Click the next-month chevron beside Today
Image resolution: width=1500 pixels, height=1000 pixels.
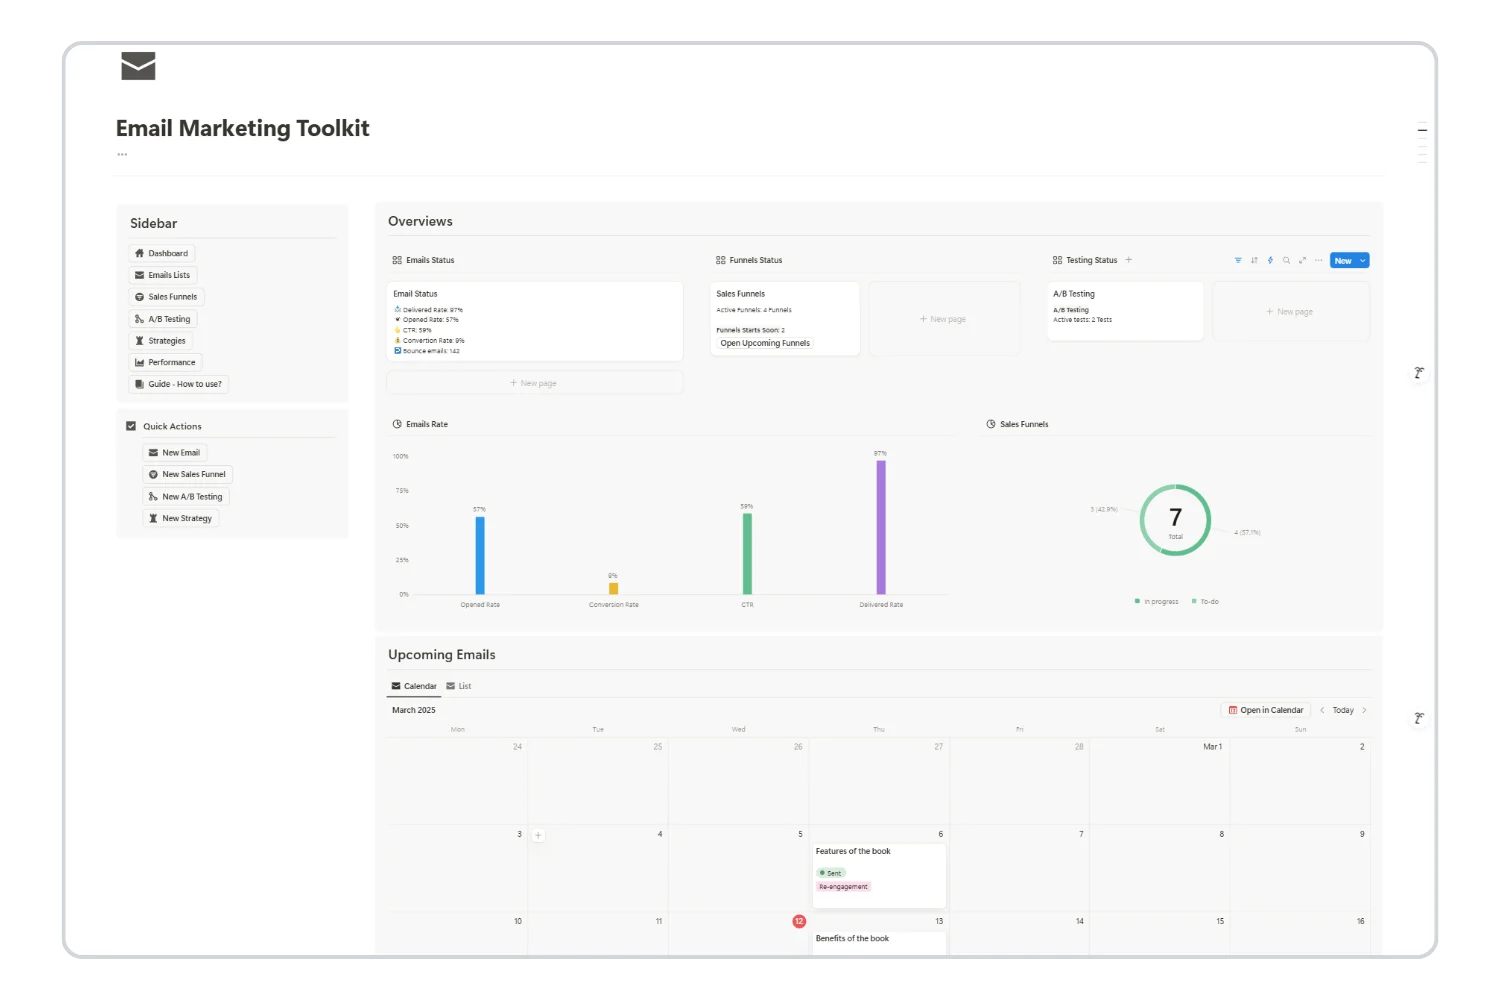(1365, 710)
